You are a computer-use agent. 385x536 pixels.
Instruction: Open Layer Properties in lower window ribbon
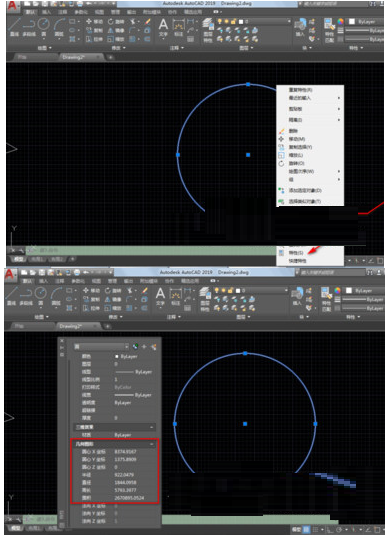tap(204, 299)
